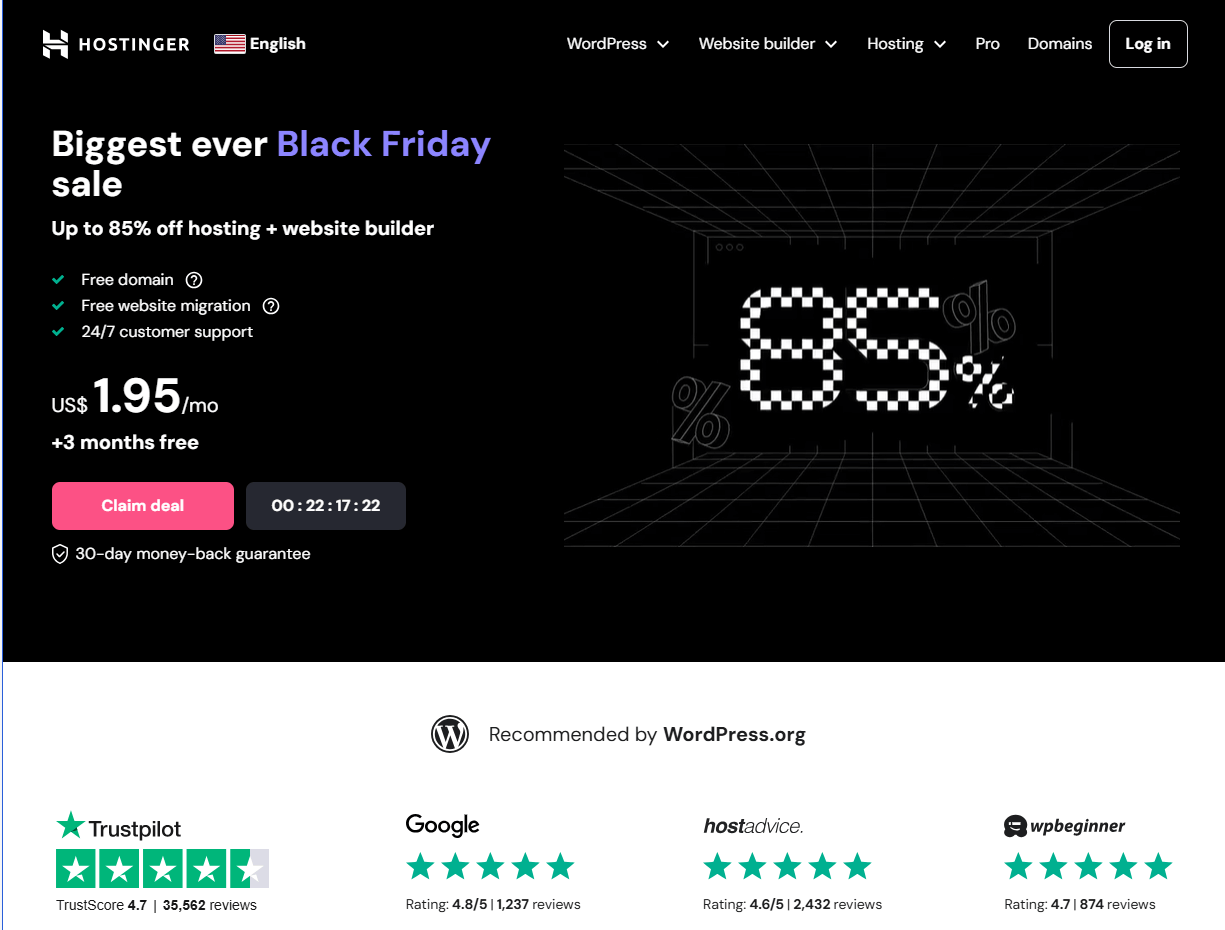Click the Google reviews logo
Viewport: 1225px width, 930px height.
[442, 825]
